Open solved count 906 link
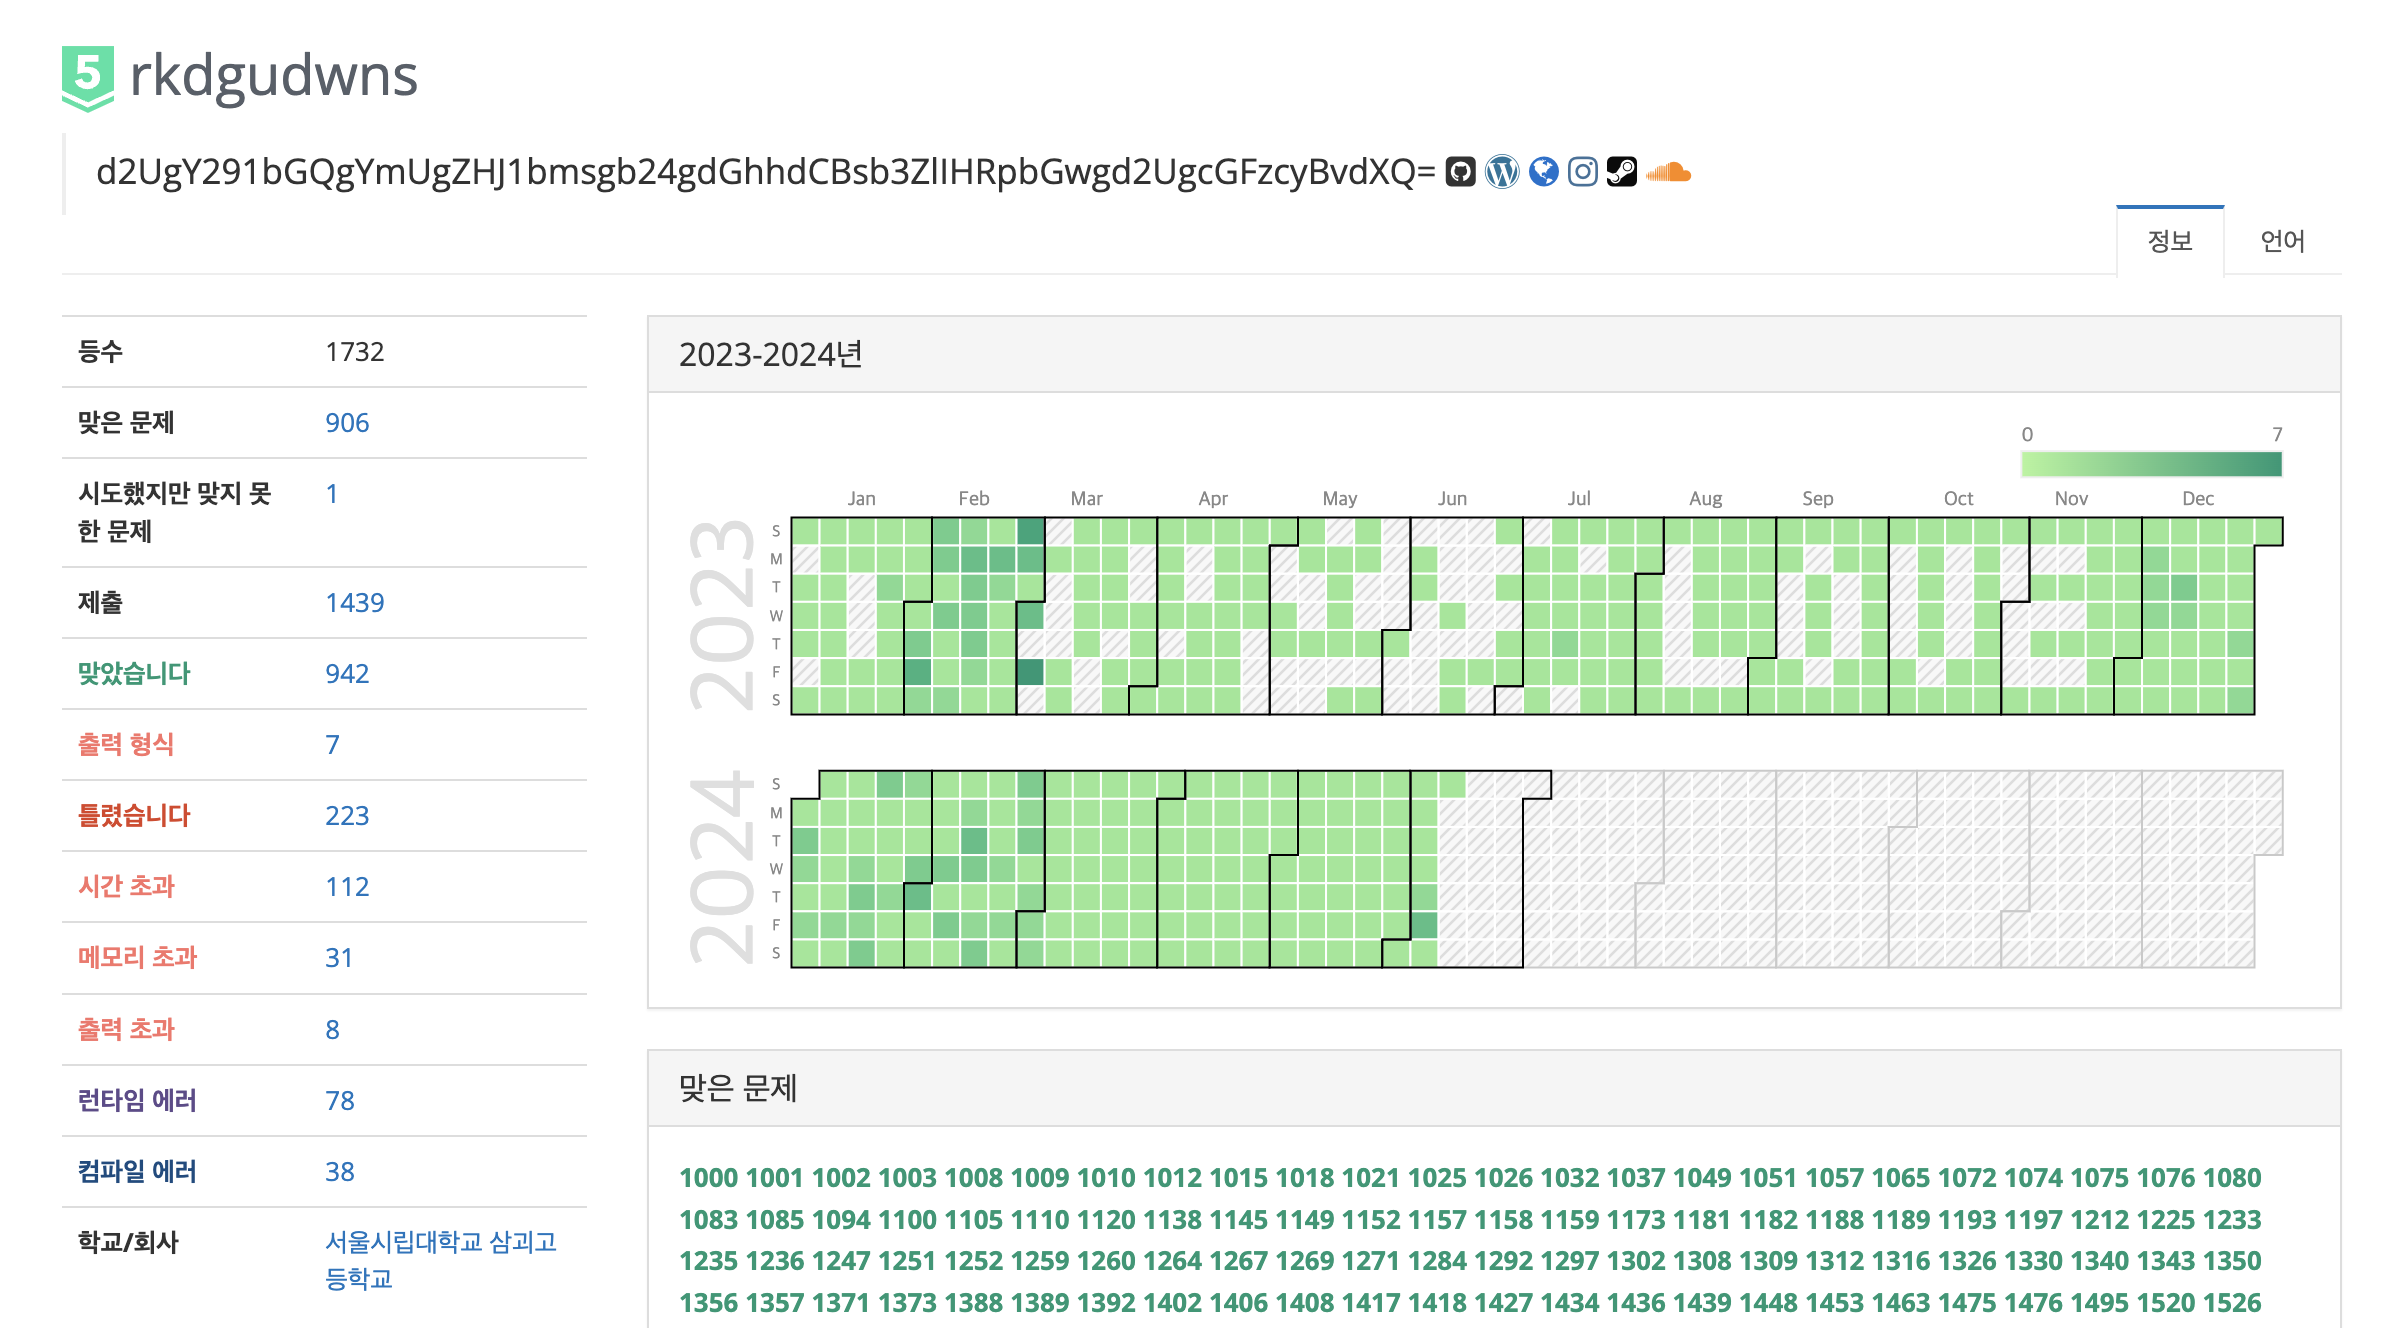The width and height of the screenshot is (2402, 1328). pos(347,423)
